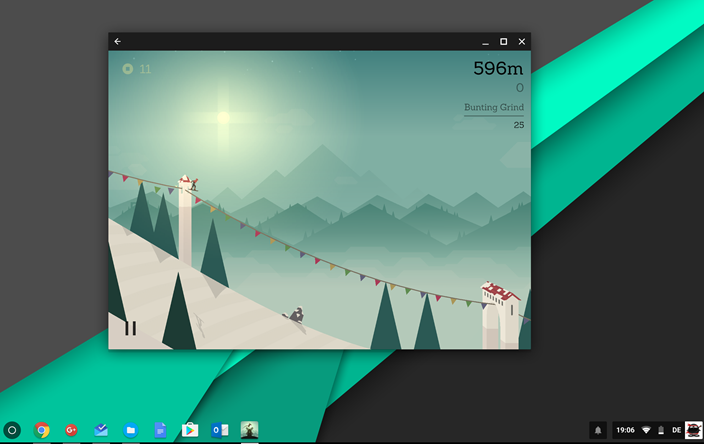Screen dimensions: 704x444
Task: Open the notifications bell
Action: 598,430
